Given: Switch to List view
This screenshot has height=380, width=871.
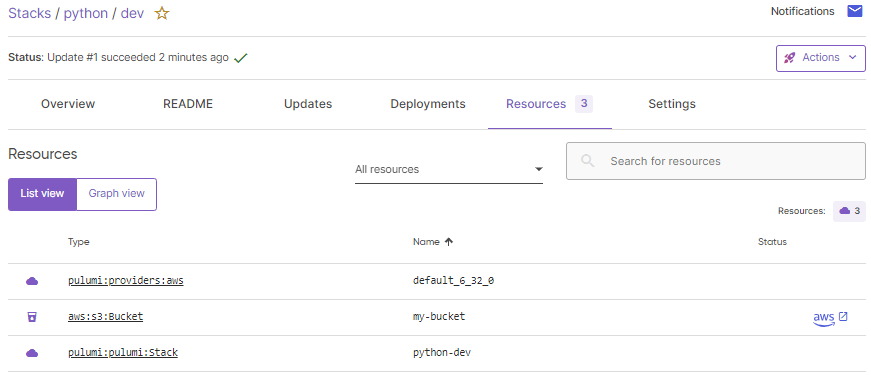Looking at the screenshot, I should (42, 194).
